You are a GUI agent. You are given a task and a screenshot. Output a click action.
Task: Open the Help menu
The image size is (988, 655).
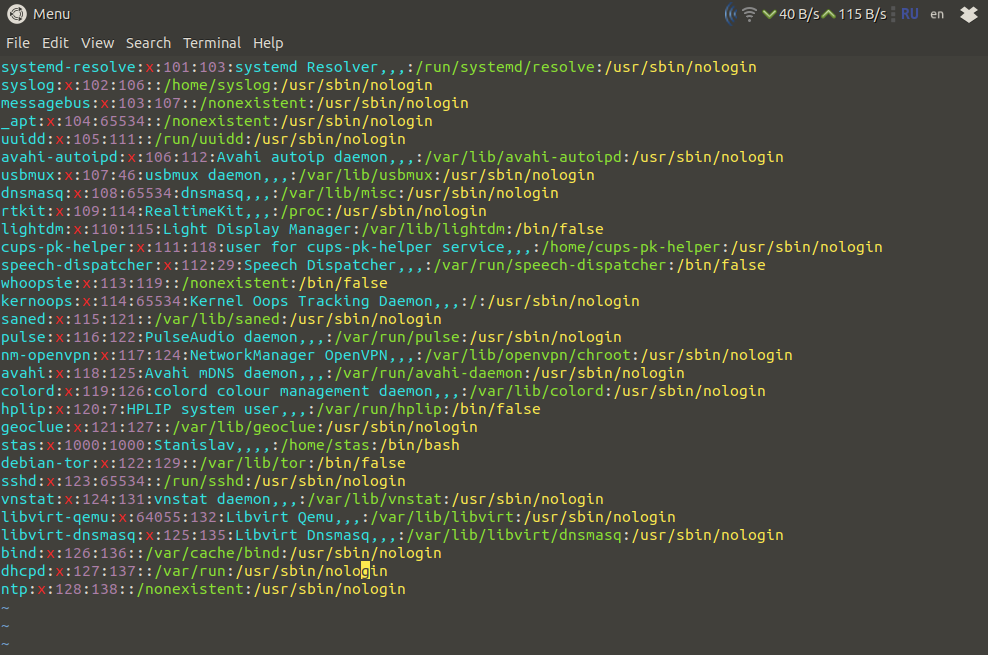268,43
